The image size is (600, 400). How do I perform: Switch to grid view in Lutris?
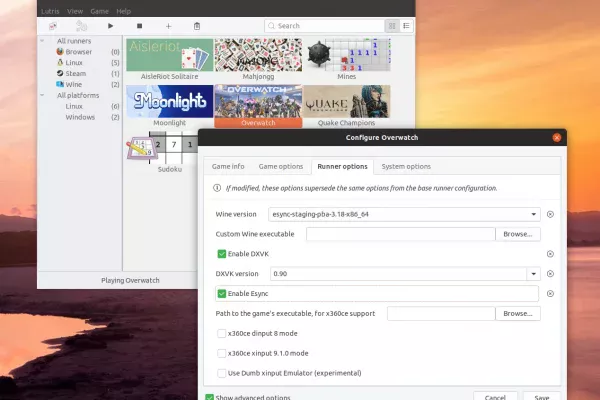[x=392, y=26]
